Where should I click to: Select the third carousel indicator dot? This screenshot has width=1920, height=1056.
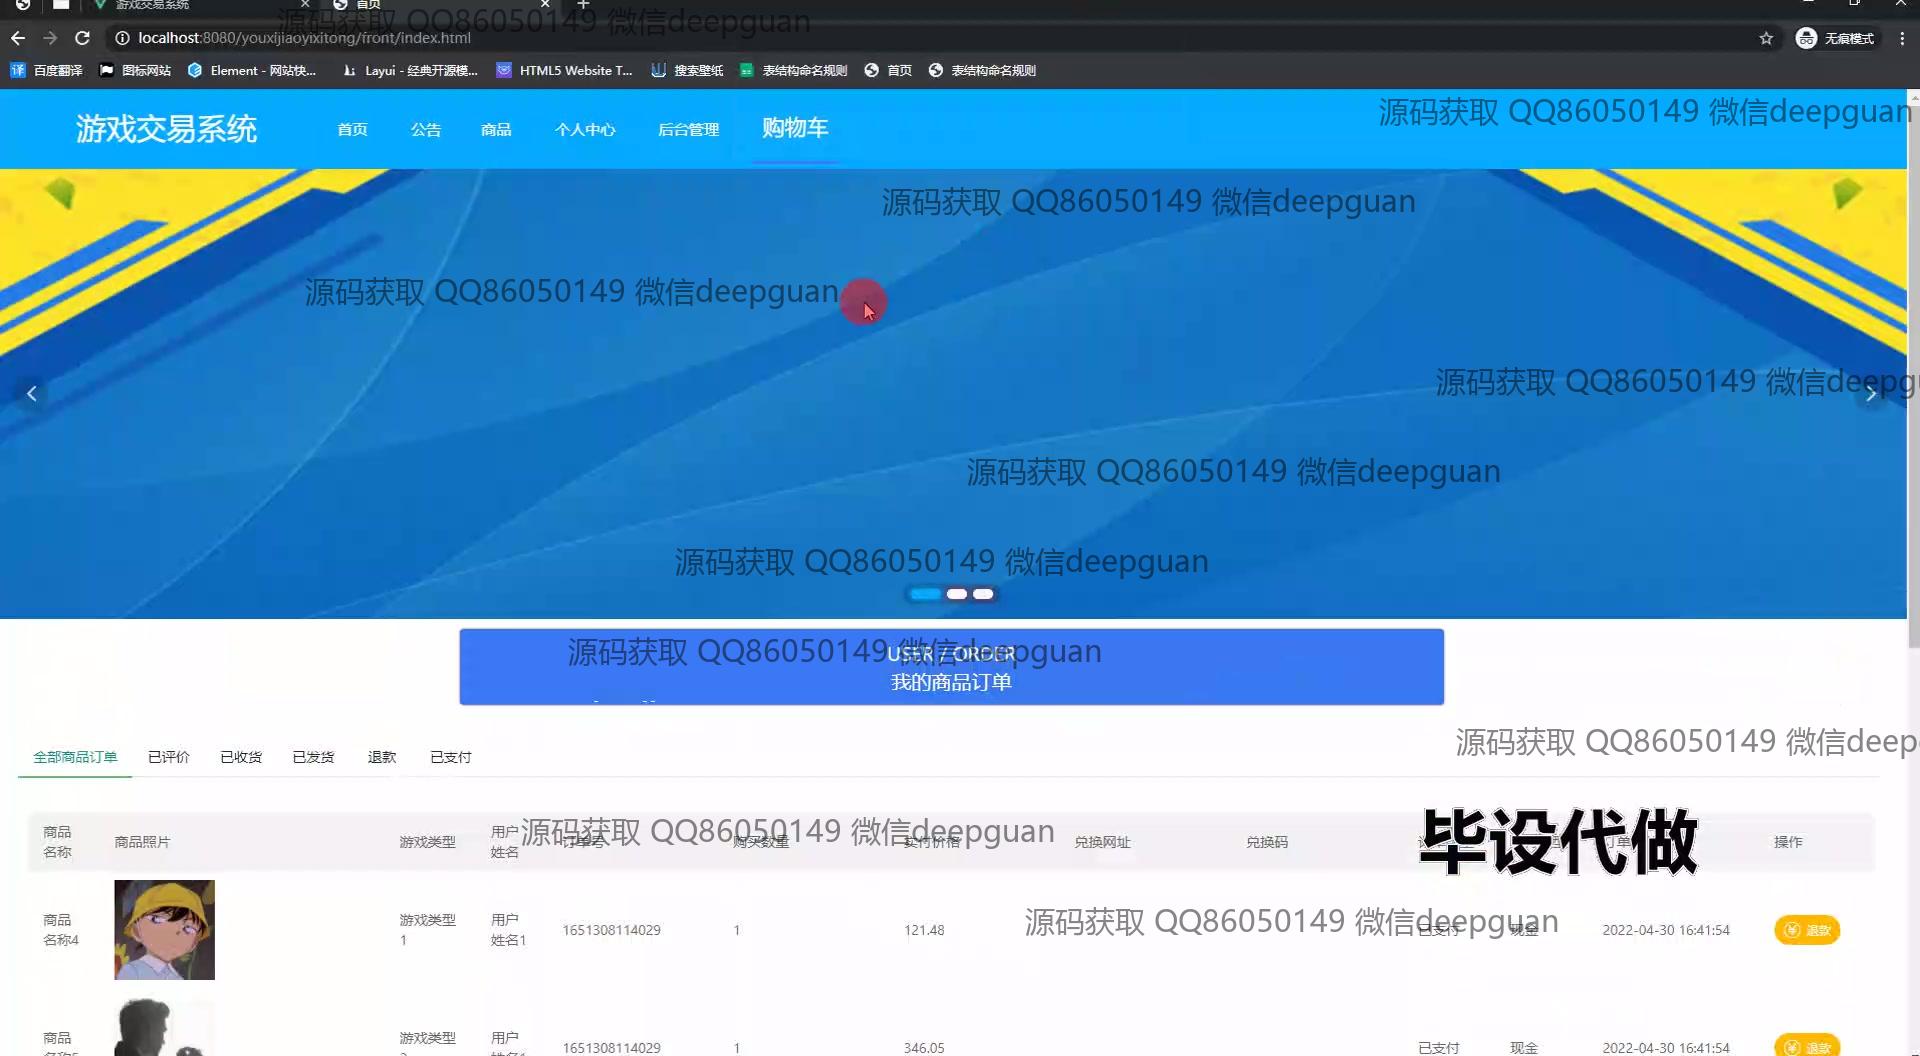984,594
